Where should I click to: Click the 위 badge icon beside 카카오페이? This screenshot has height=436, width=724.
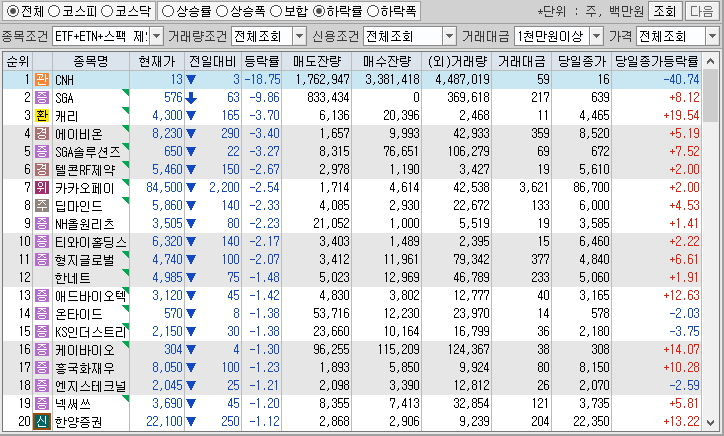click(42, 188)
